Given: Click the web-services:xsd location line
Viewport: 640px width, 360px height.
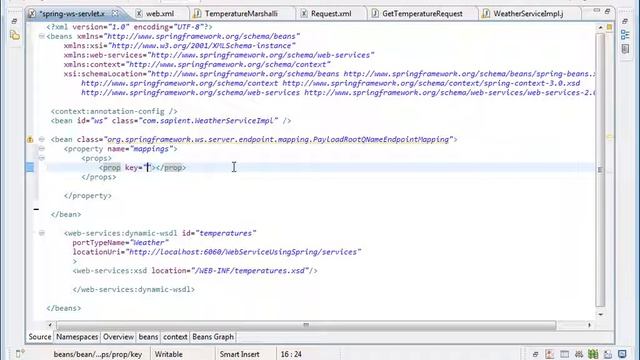Looking at the screenshot, I should [195, 271].
